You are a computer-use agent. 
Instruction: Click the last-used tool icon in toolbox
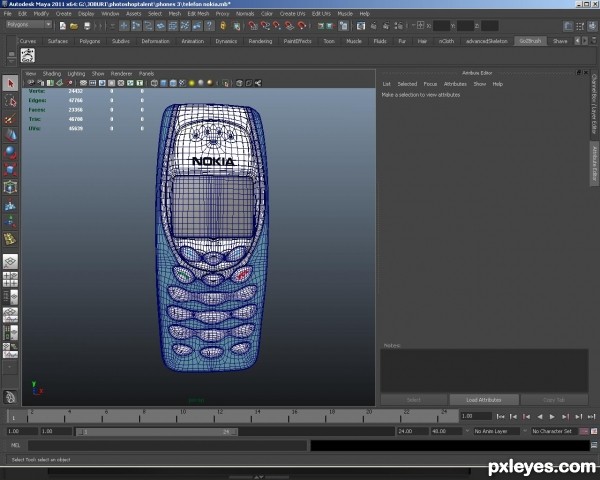coord(10,239)
